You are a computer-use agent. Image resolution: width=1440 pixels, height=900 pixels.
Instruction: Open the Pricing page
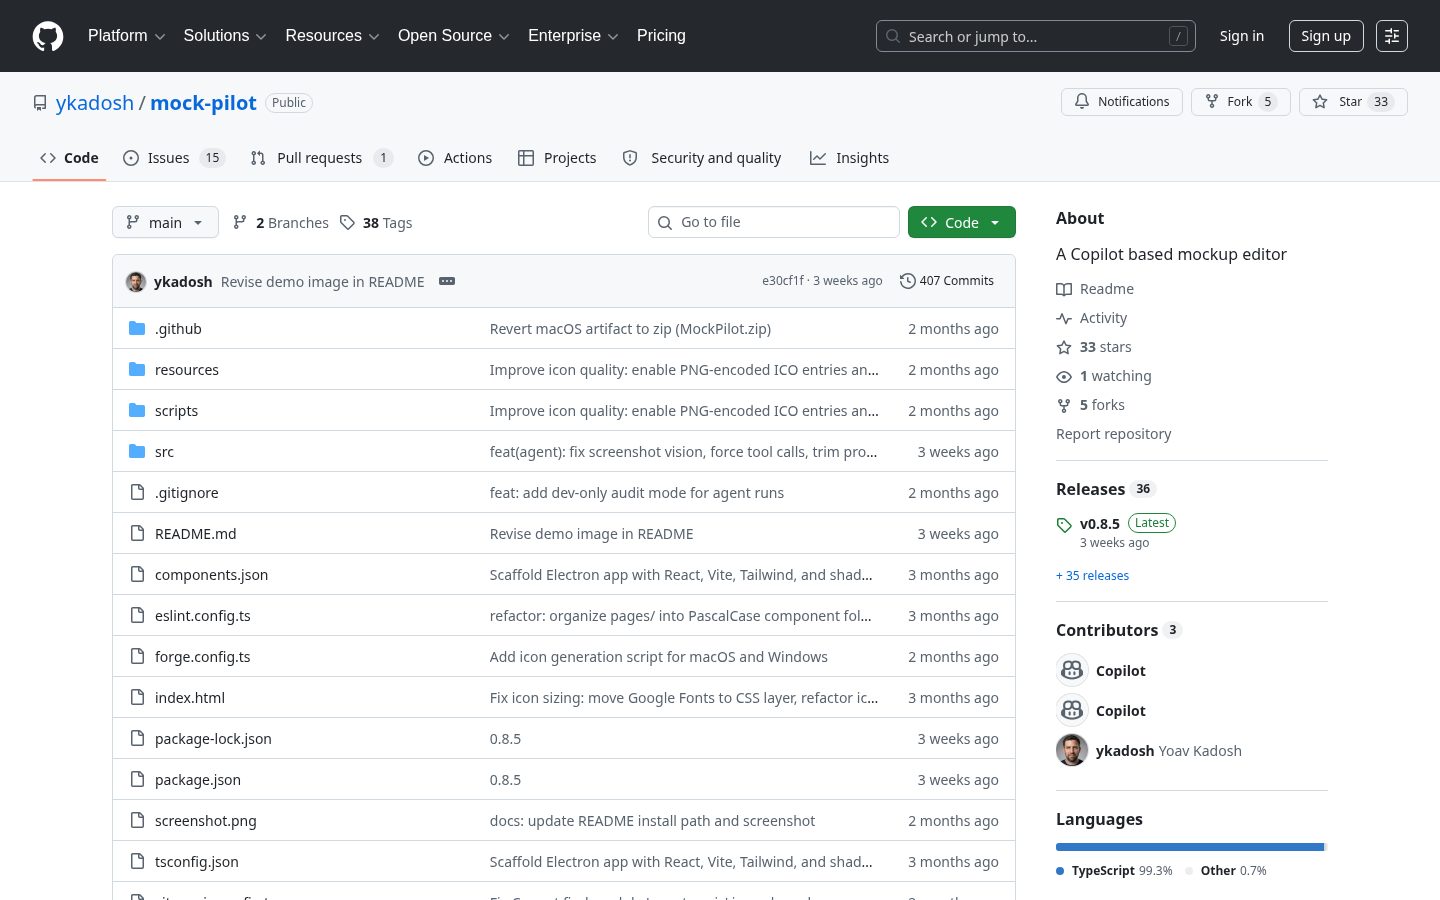(661, 36)
